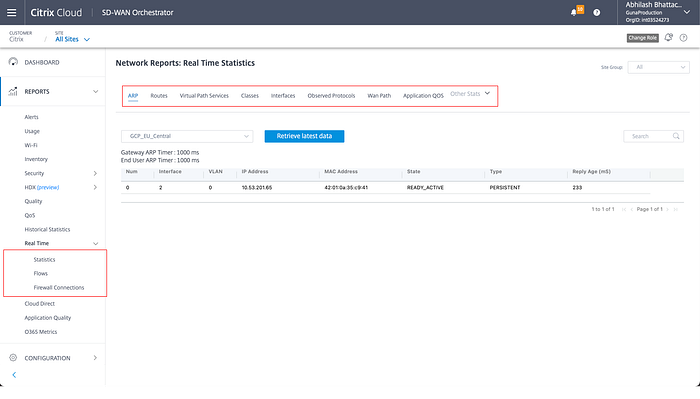Viewport: 700px width, 399px height.
Task: Go to last page pagination icon
Action: coord(675,209)
